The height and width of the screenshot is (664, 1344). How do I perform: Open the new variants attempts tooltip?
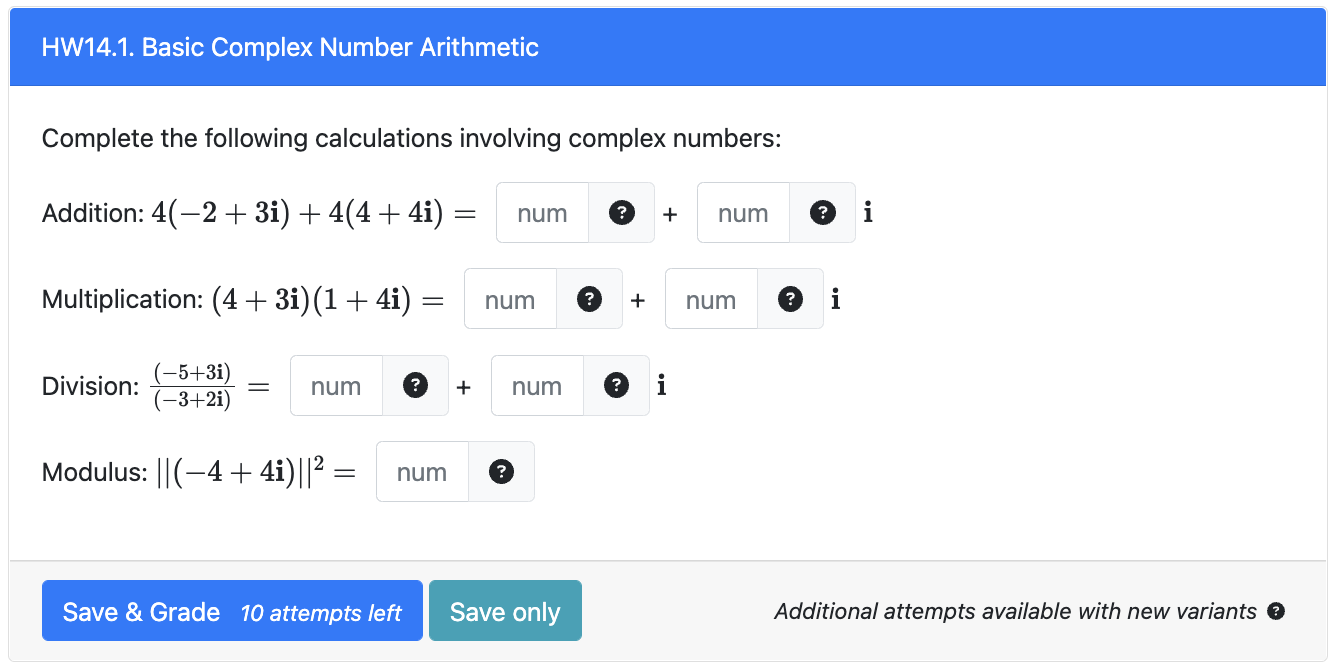(1278, 611)
